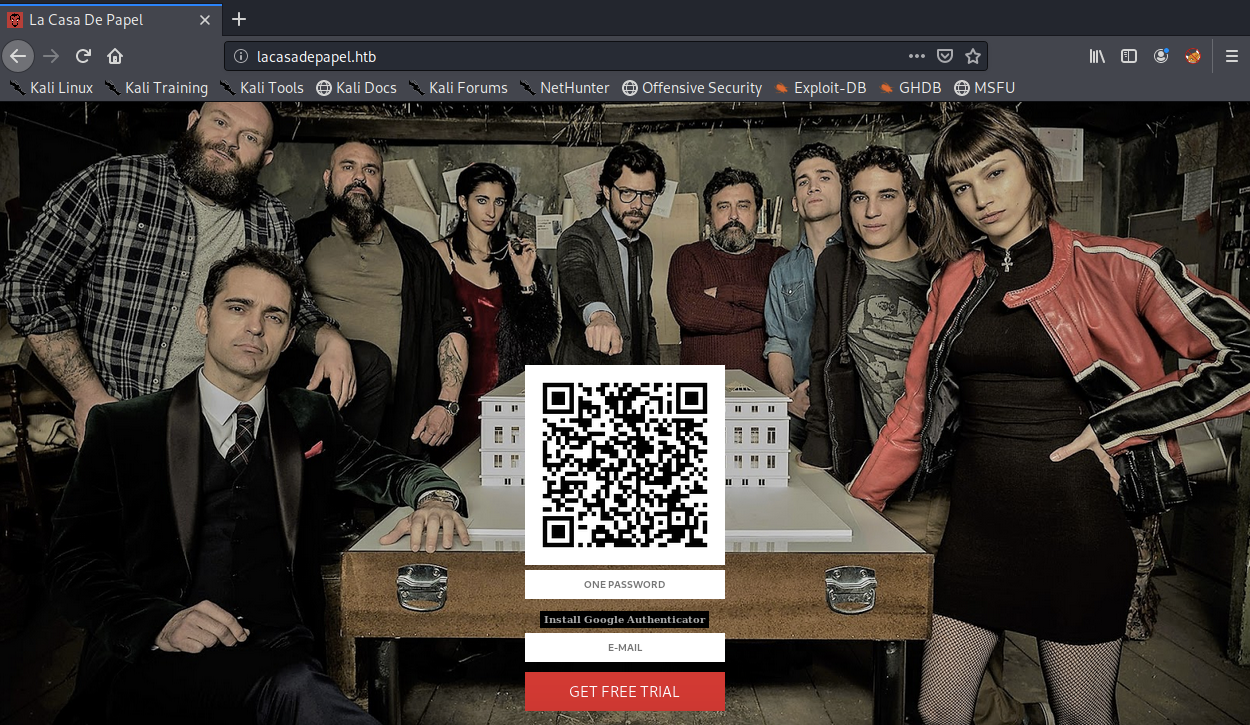View site information for lacasadepapel.htb

coord(240,57)
